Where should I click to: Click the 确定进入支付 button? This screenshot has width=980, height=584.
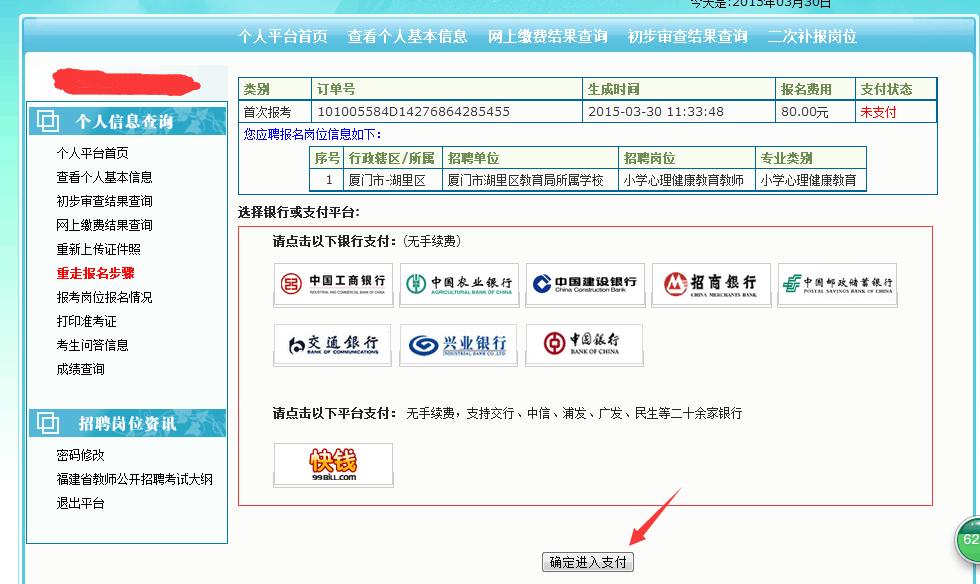[588, 562]
